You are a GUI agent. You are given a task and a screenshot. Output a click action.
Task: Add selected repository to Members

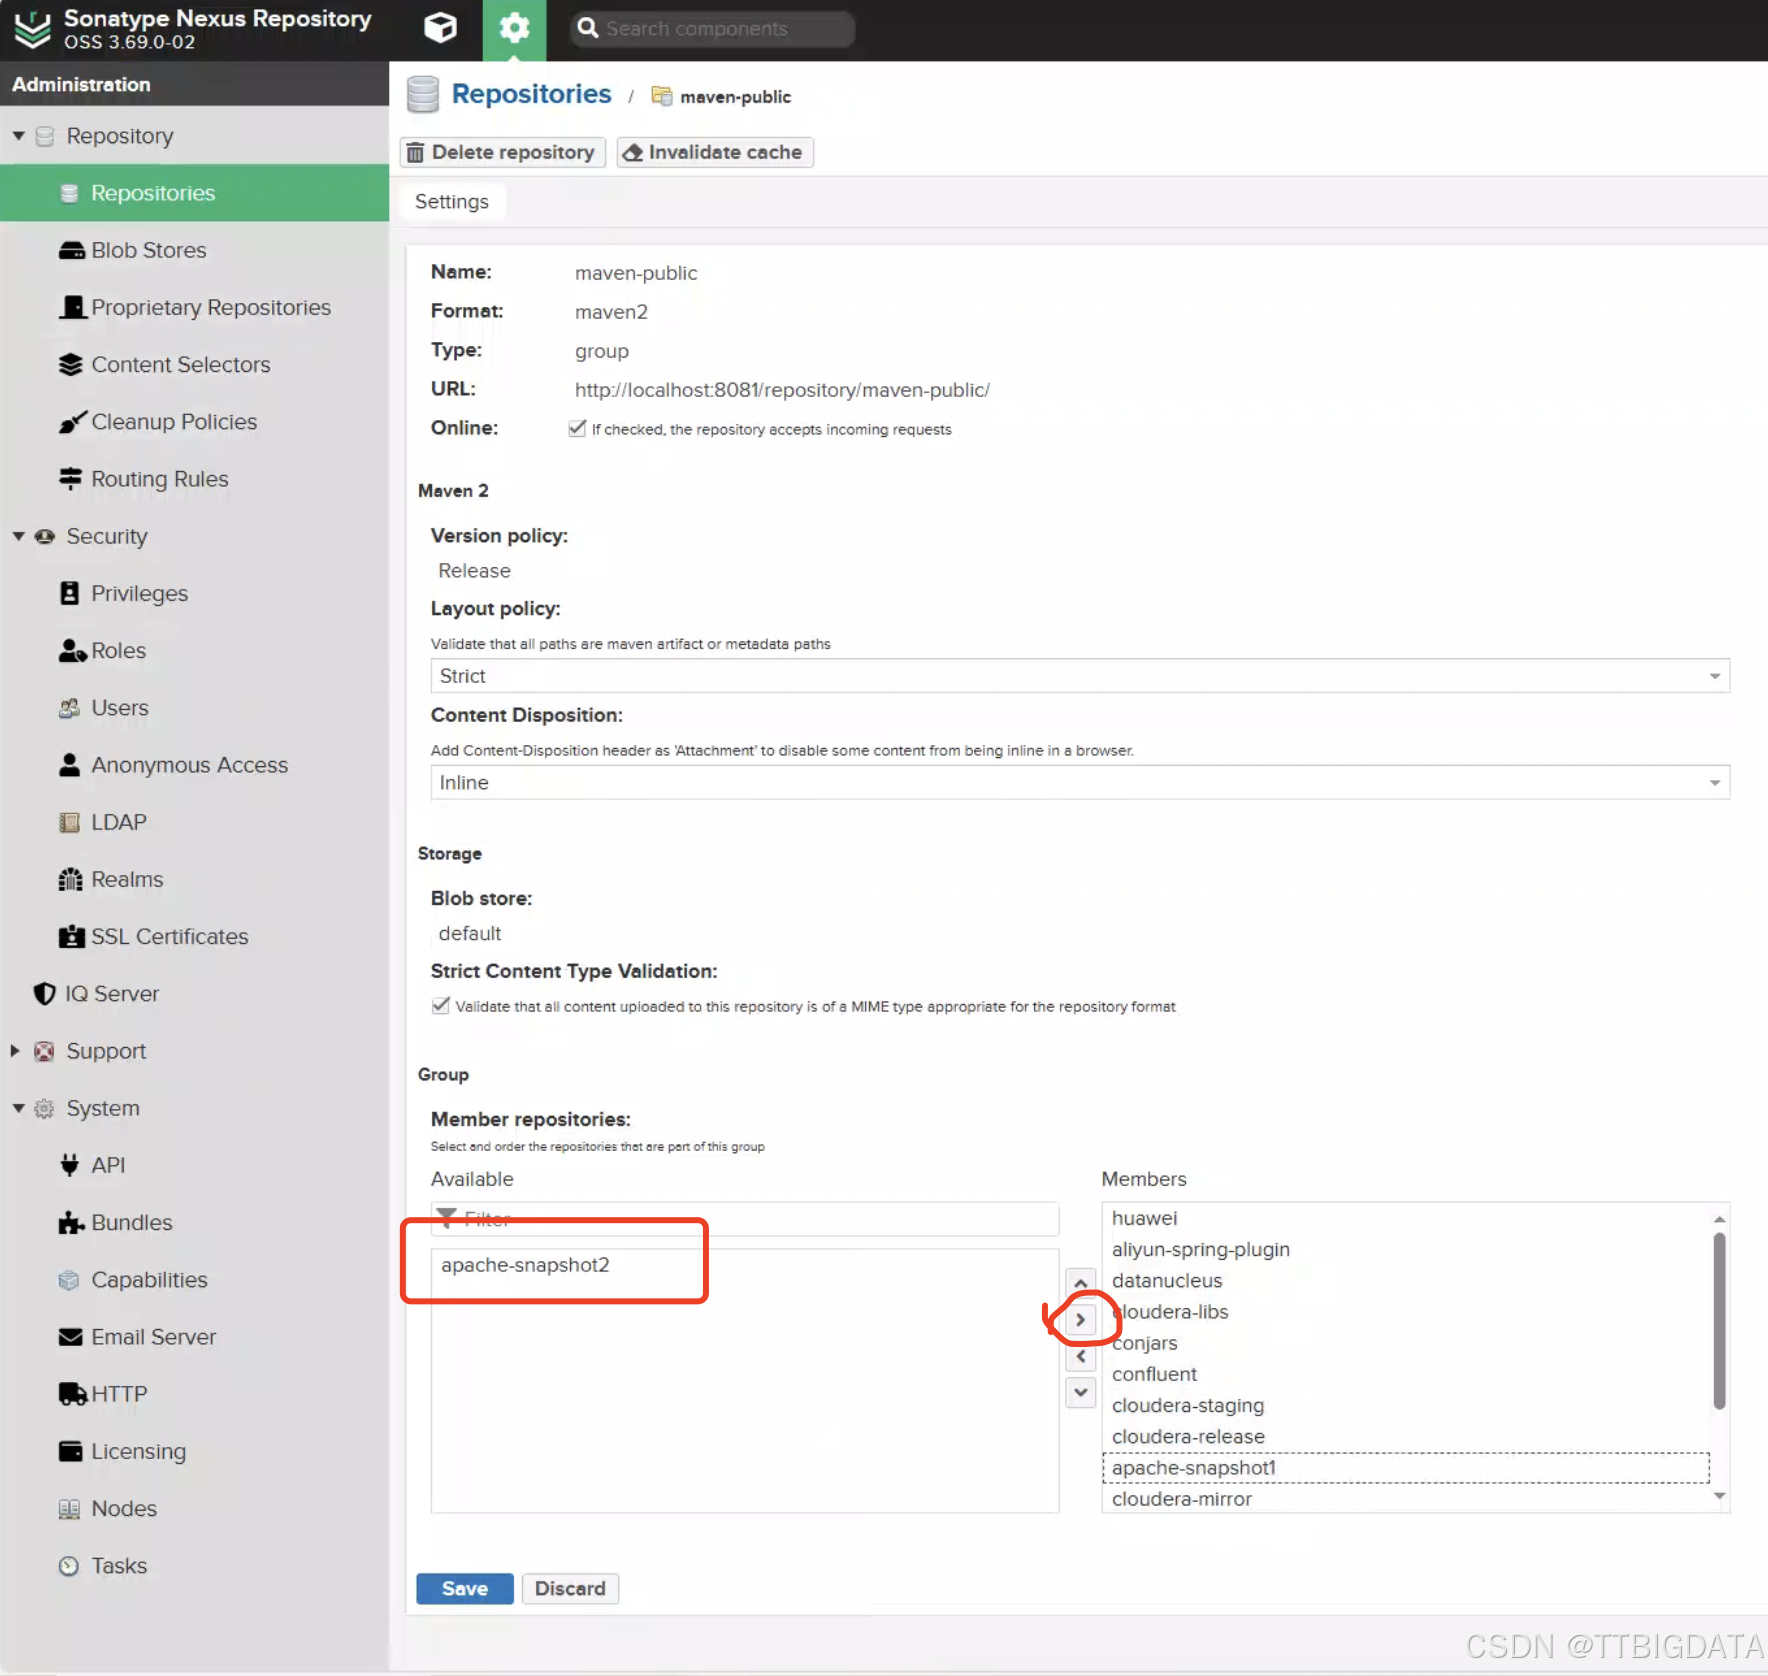click(x=1080, y=1320)
